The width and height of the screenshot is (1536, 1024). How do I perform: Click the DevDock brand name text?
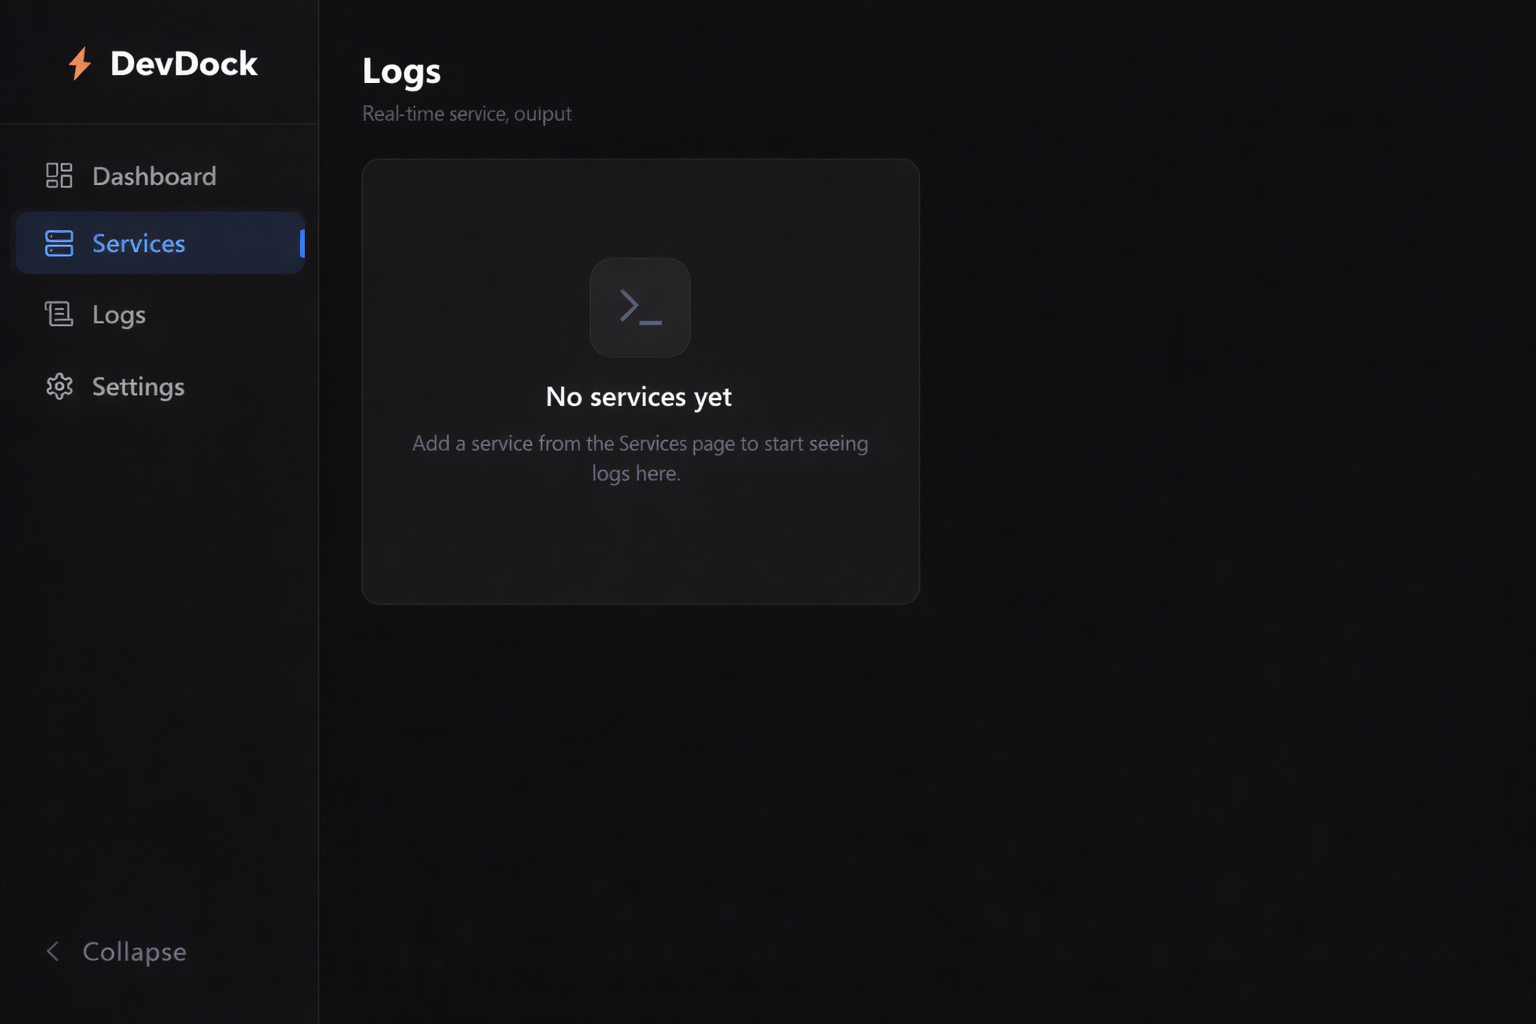[x=184, y=64]
